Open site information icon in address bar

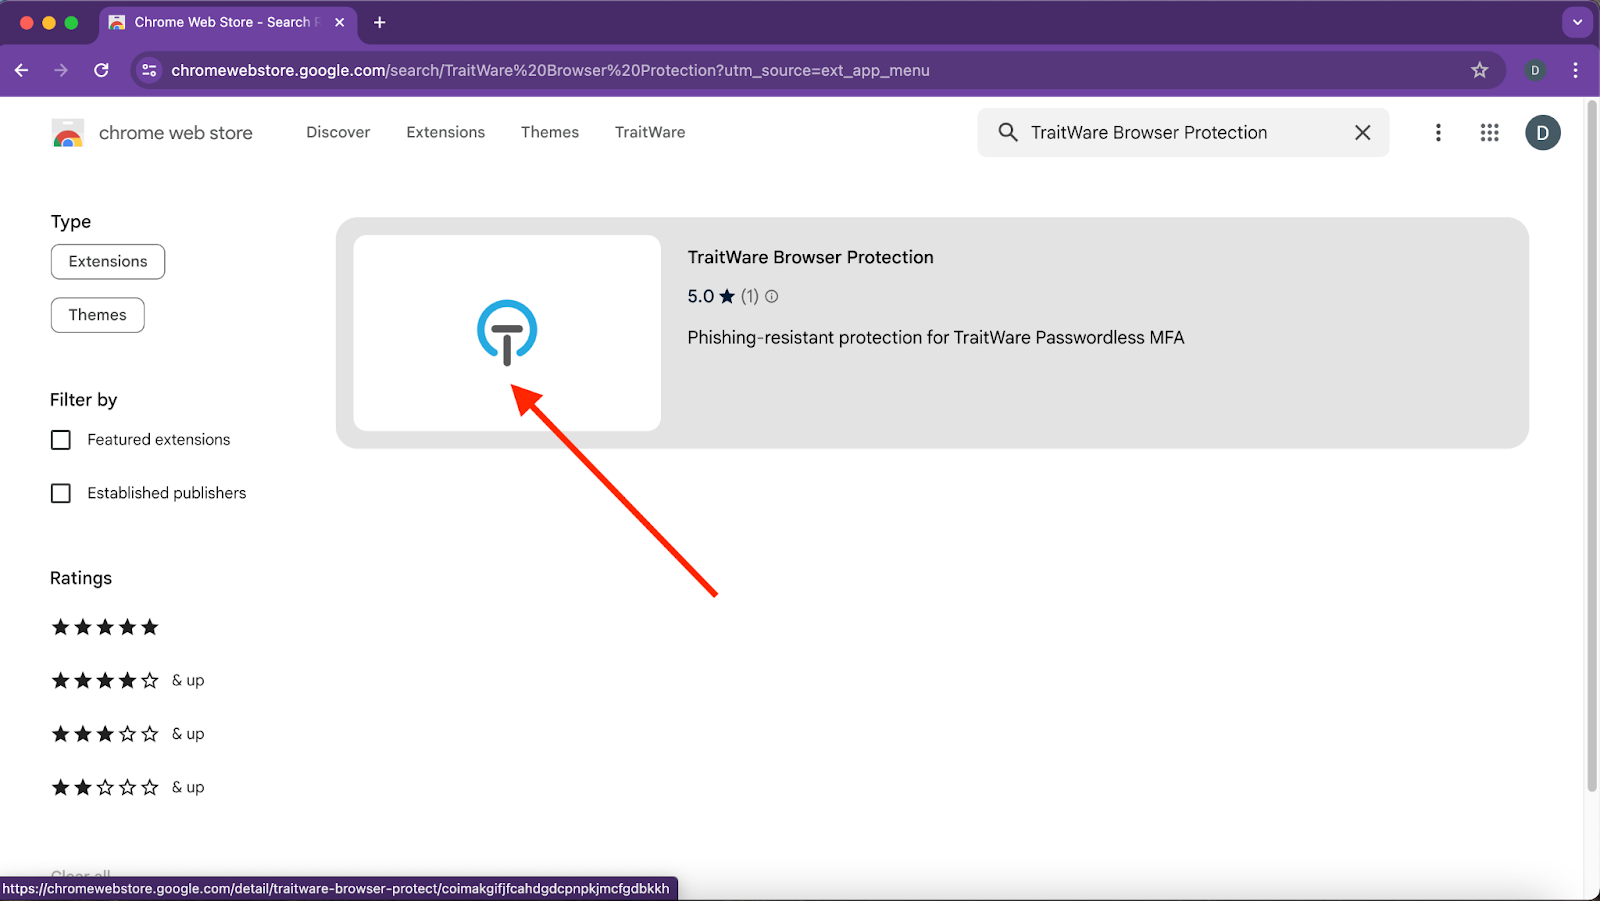149,70
